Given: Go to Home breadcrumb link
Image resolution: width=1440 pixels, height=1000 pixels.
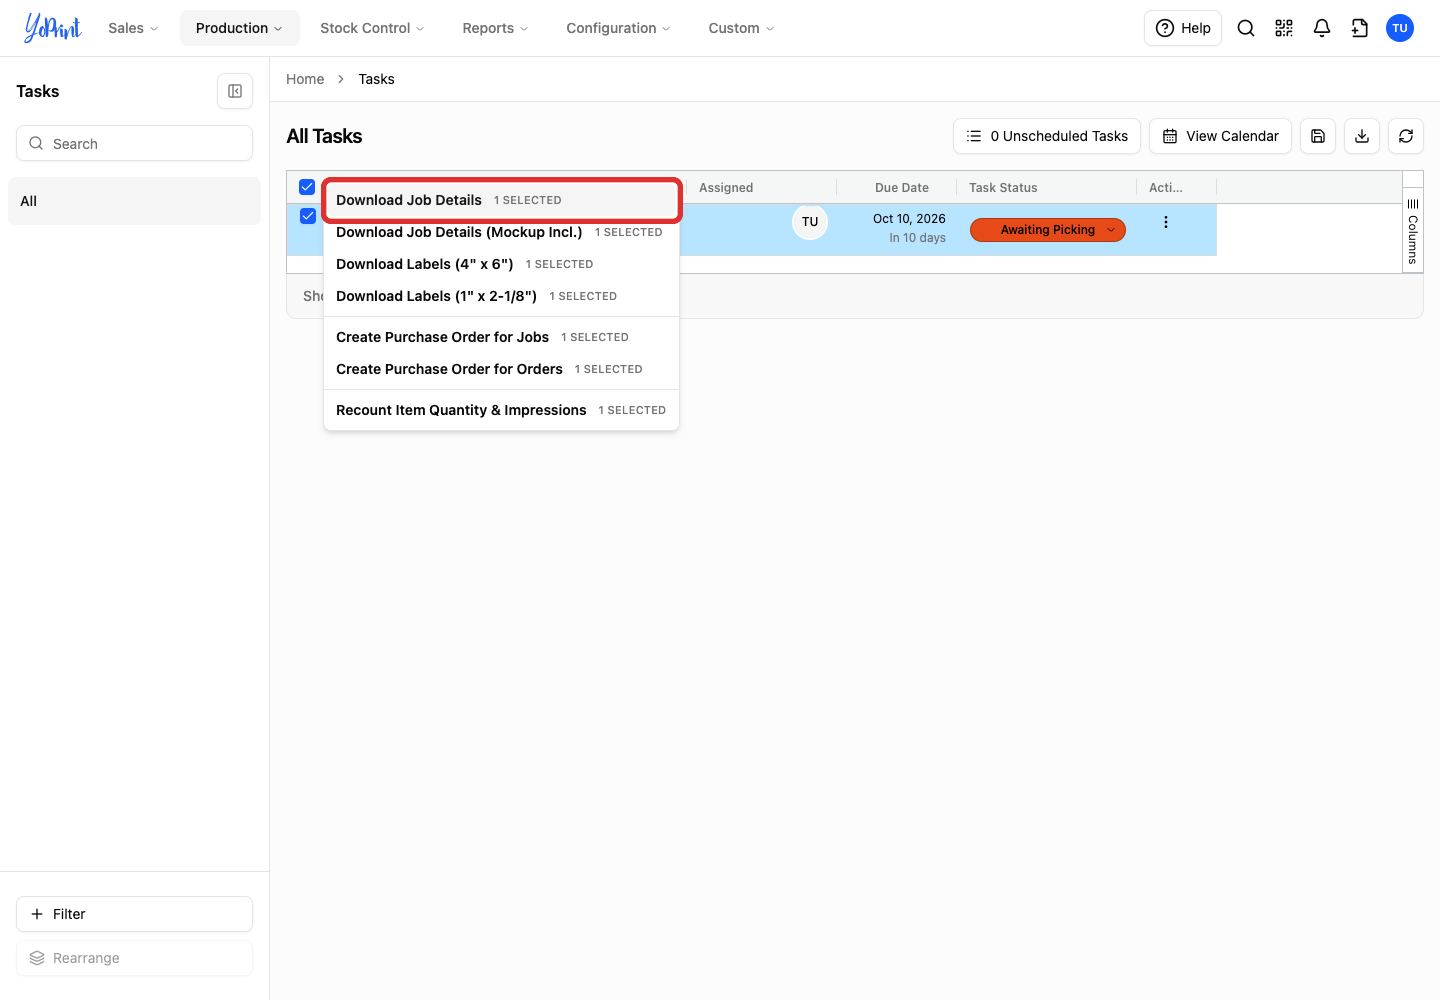Looking at the screenshot, I should pos(305,79).
